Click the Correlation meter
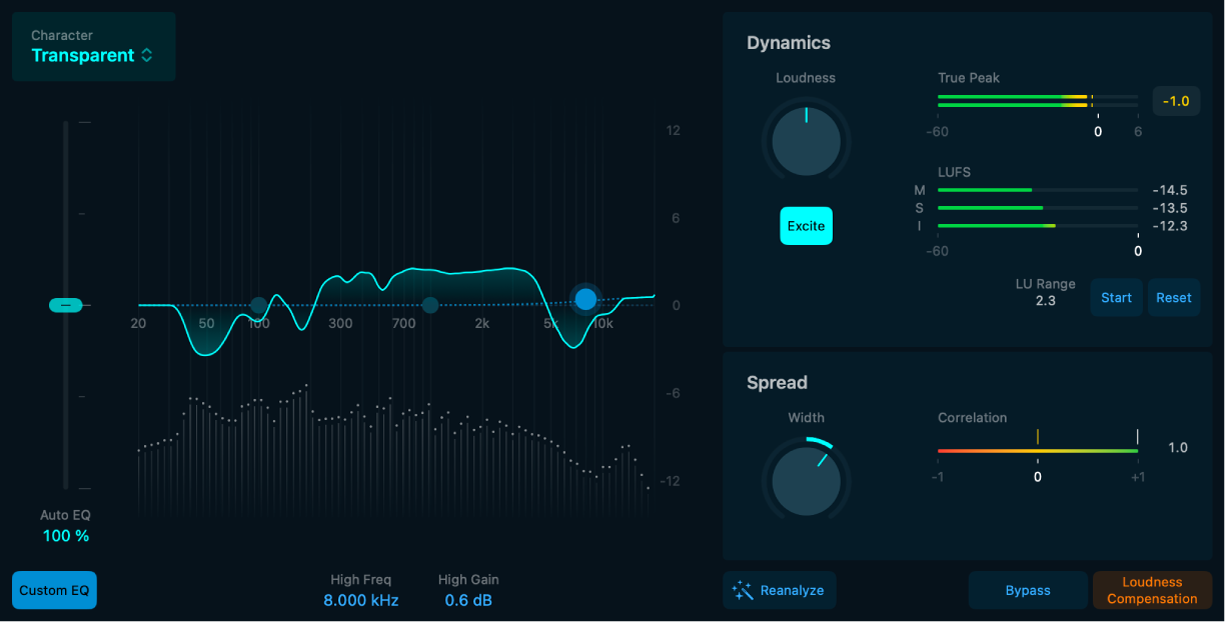 coord(1038,451)
